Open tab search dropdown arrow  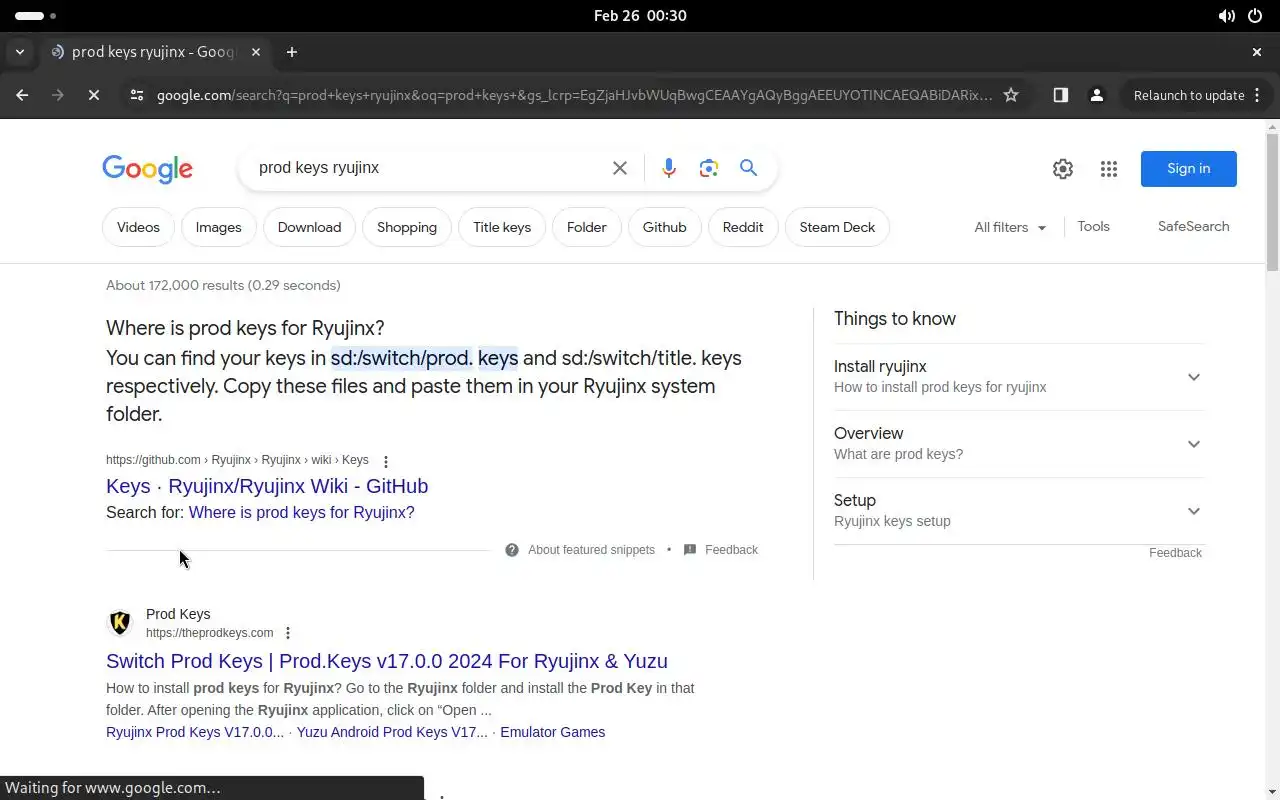[x=20, y=52]
